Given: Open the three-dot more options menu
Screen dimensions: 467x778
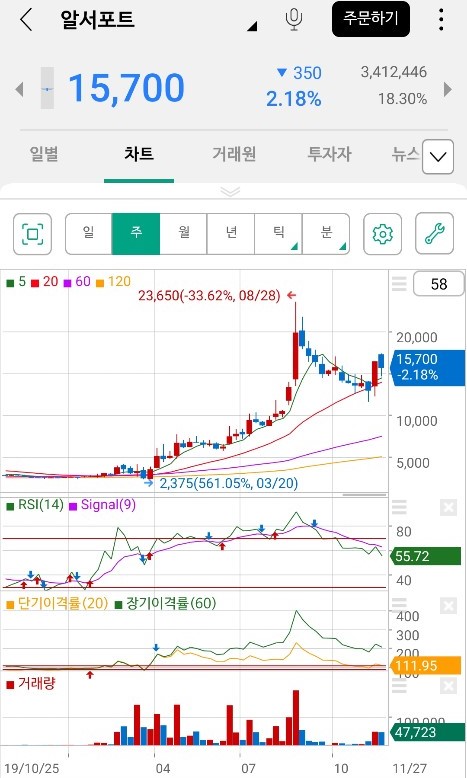Looking at the screenshot, I should [441, 19].
